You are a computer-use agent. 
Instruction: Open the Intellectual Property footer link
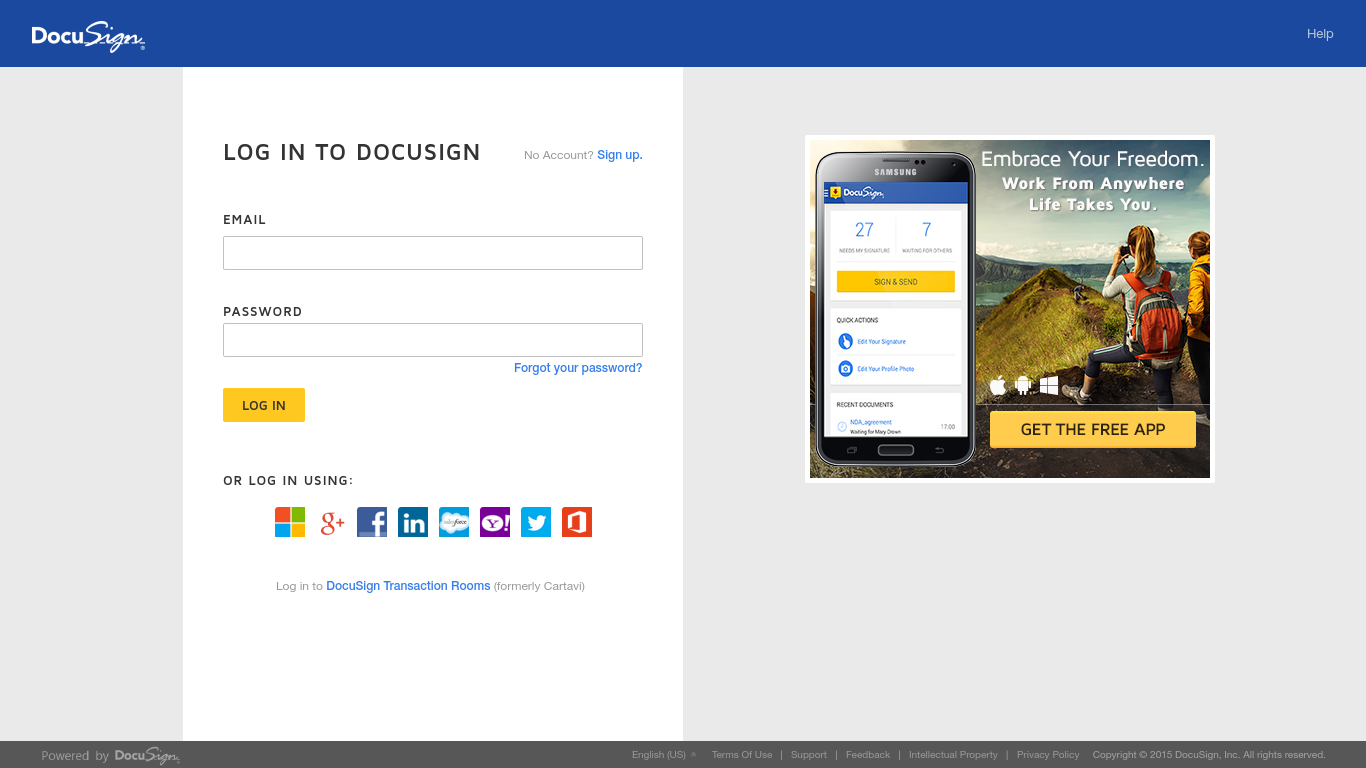[x=953, y=755]
